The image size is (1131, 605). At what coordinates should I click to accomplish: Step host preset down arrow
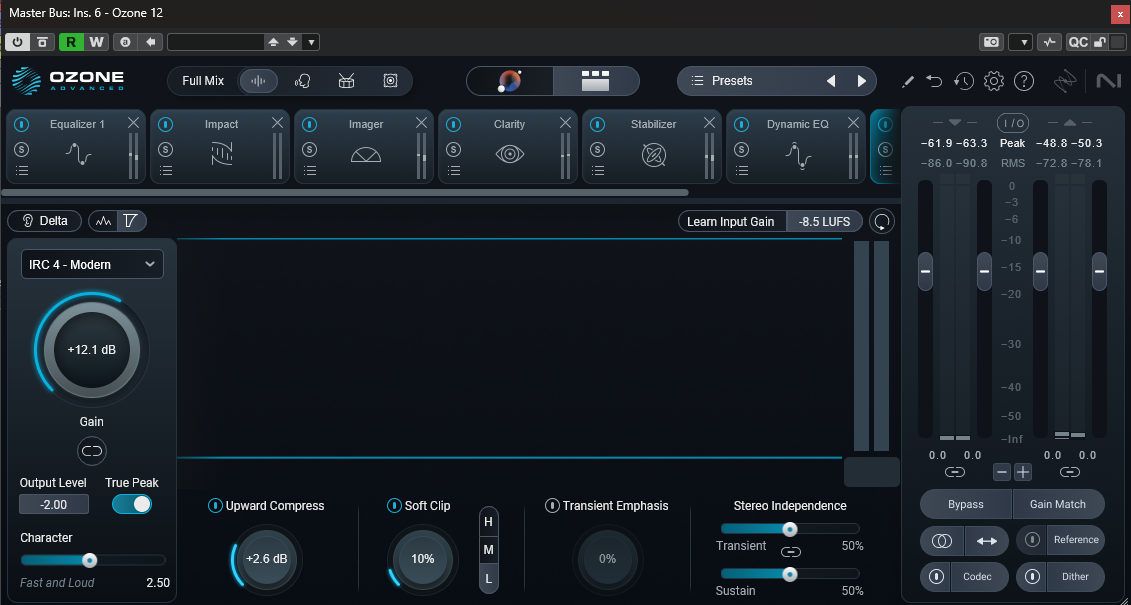(292, 43)
